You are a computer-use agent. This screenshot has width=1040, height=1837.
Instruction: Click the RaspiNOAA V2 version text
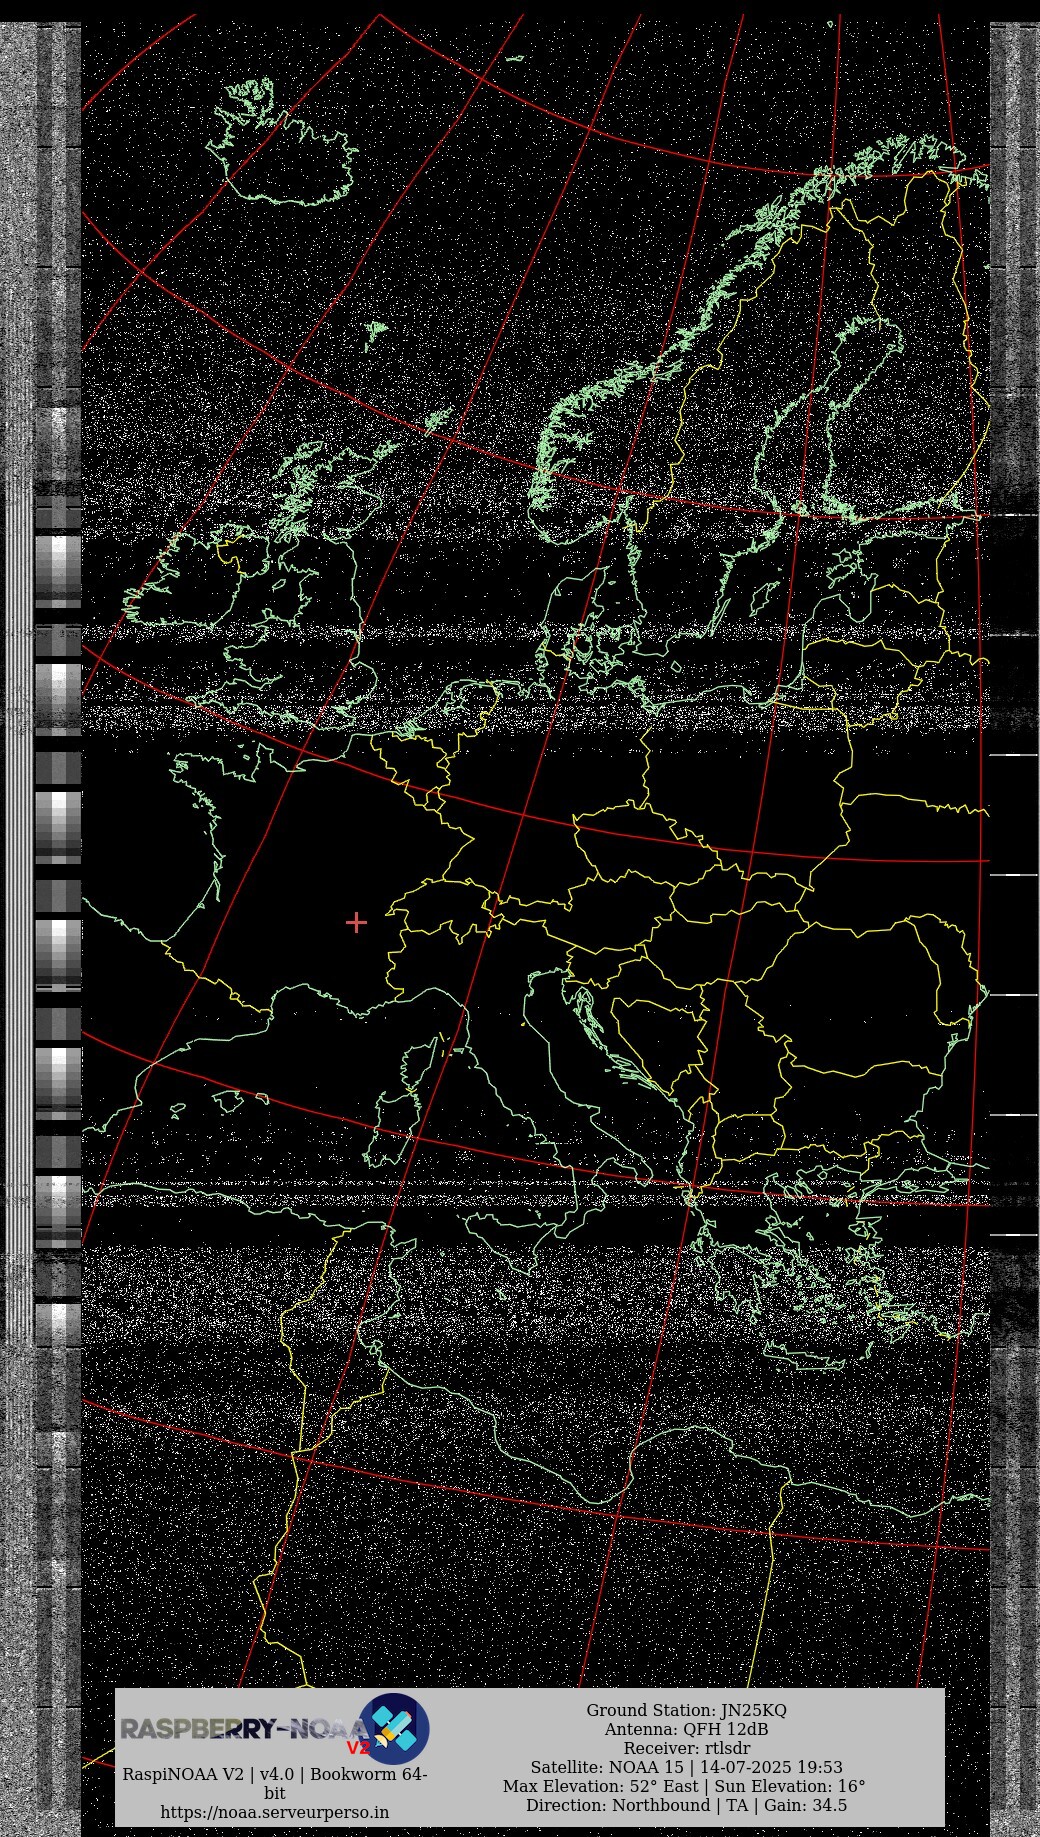click(x=275, y=1774)
